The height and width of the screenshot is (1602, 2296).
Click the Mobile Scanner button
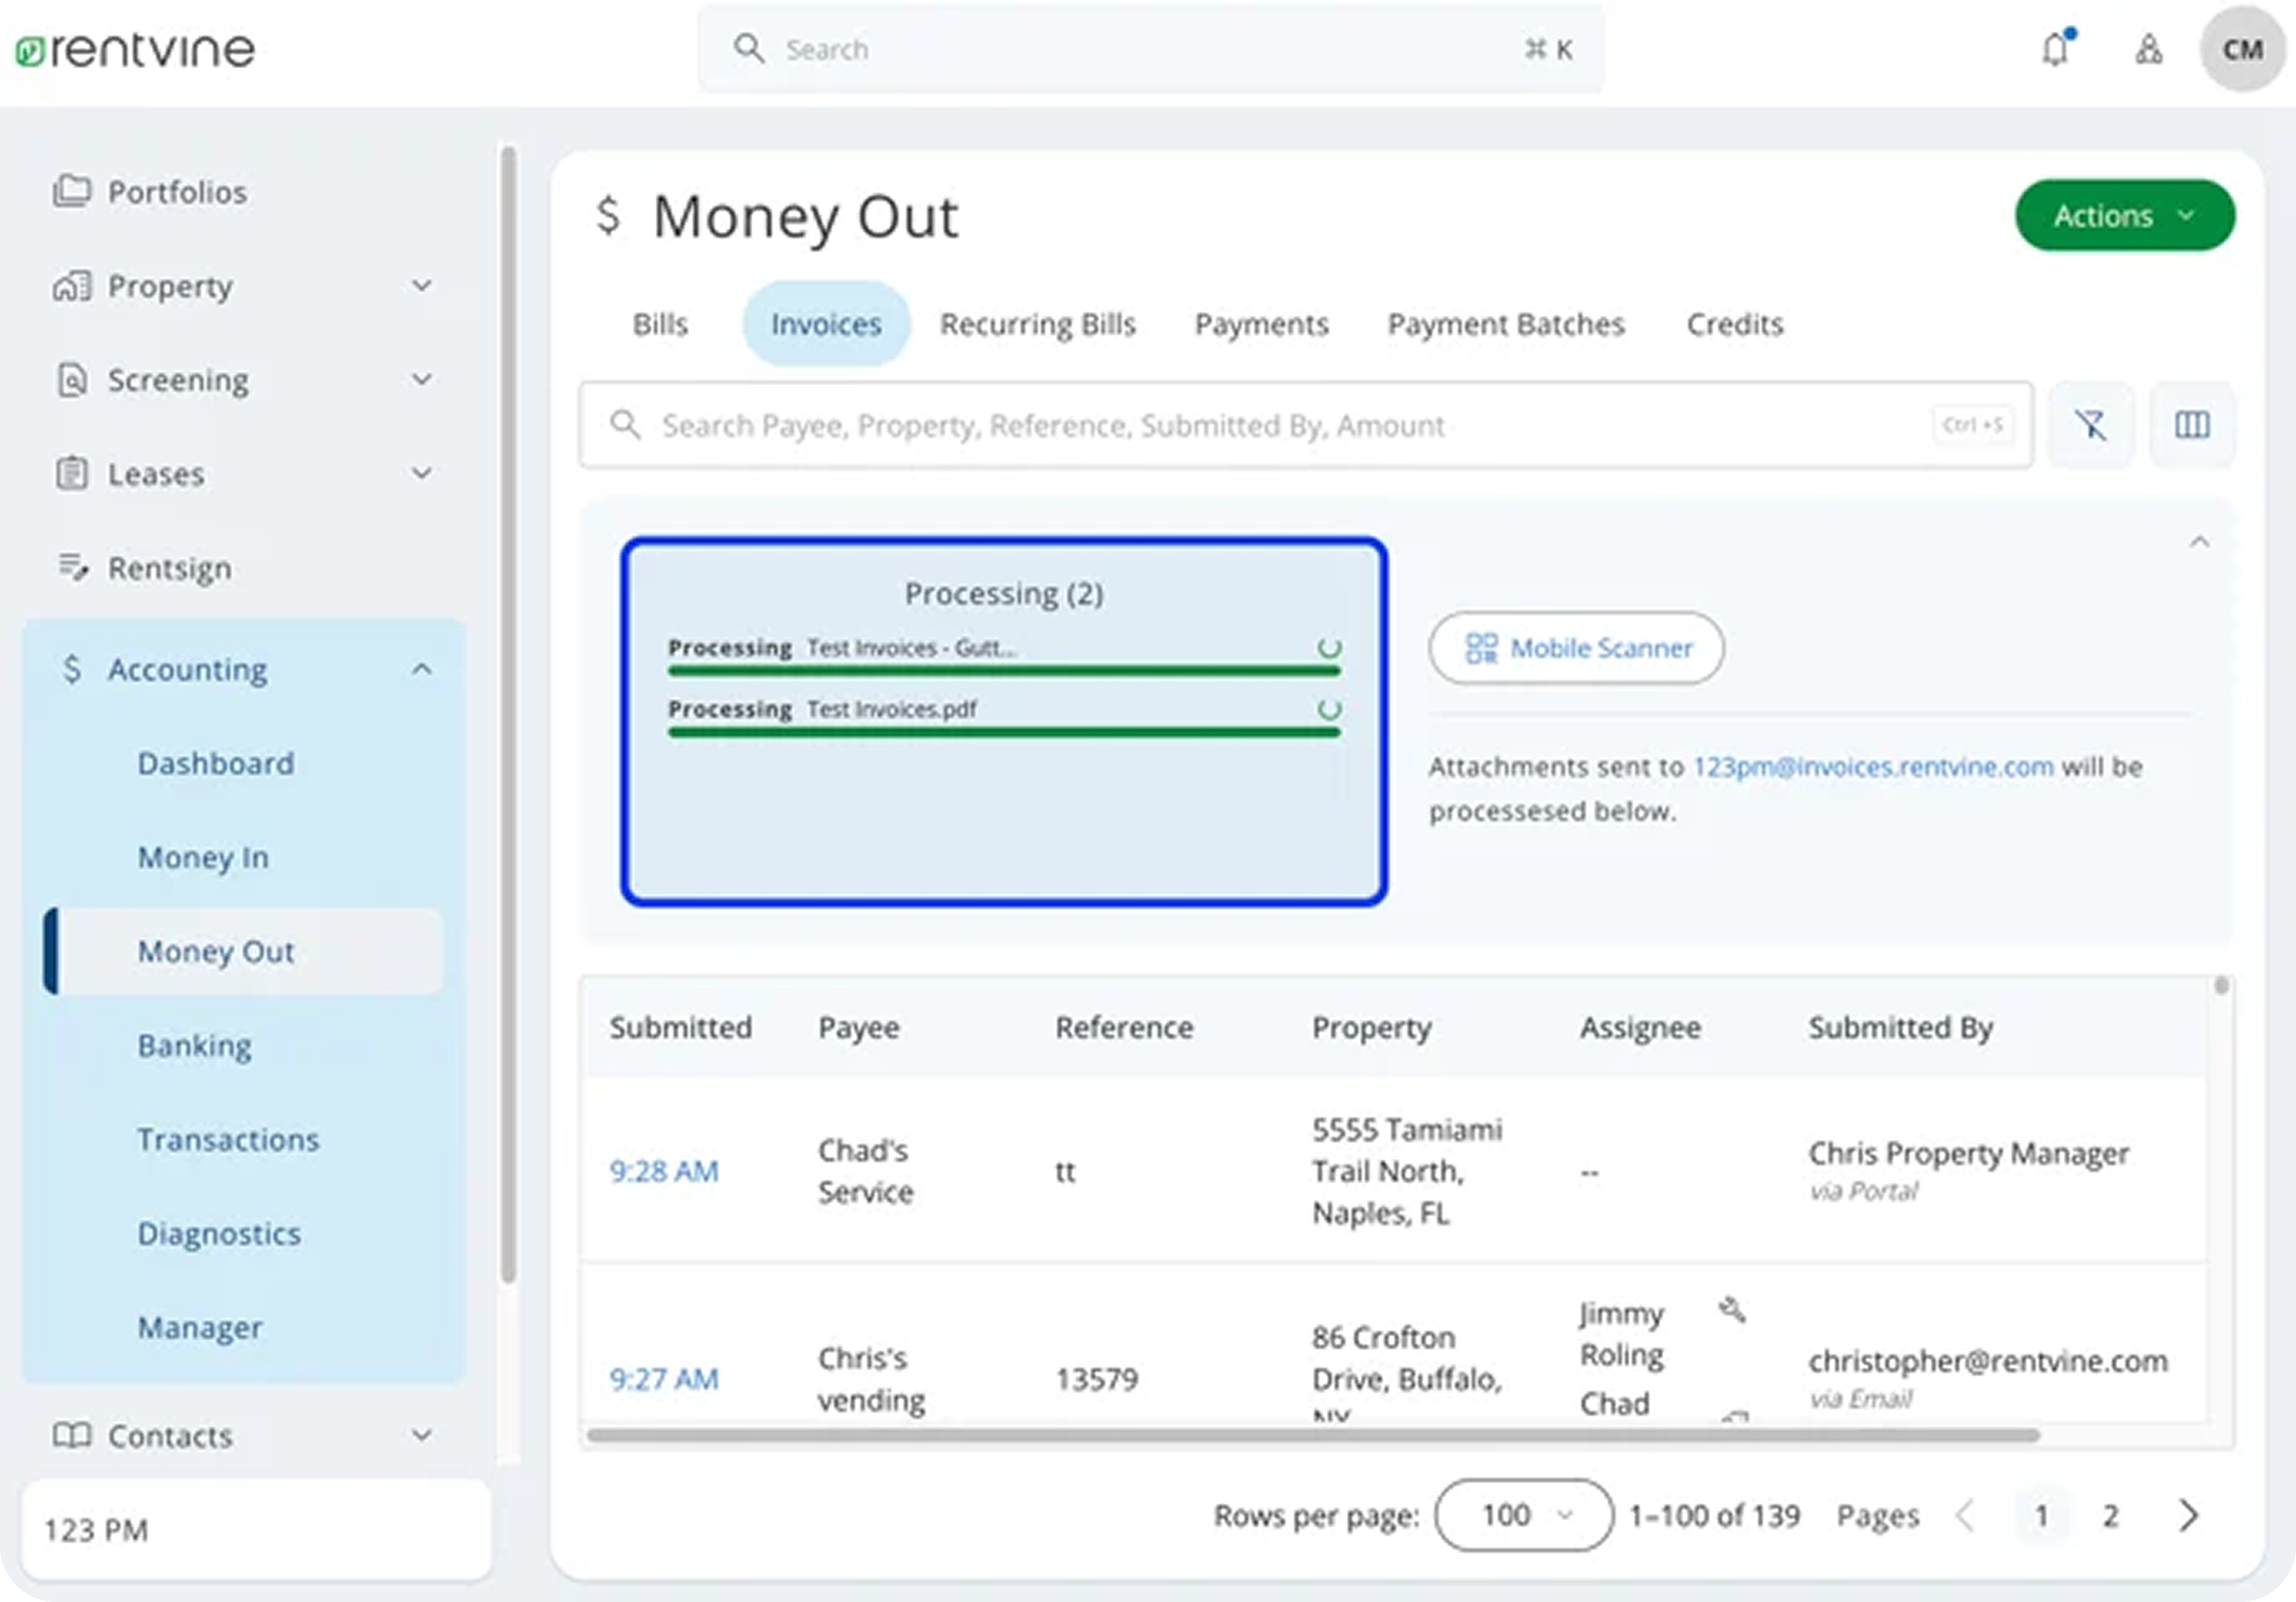[x=1576, y=648]
